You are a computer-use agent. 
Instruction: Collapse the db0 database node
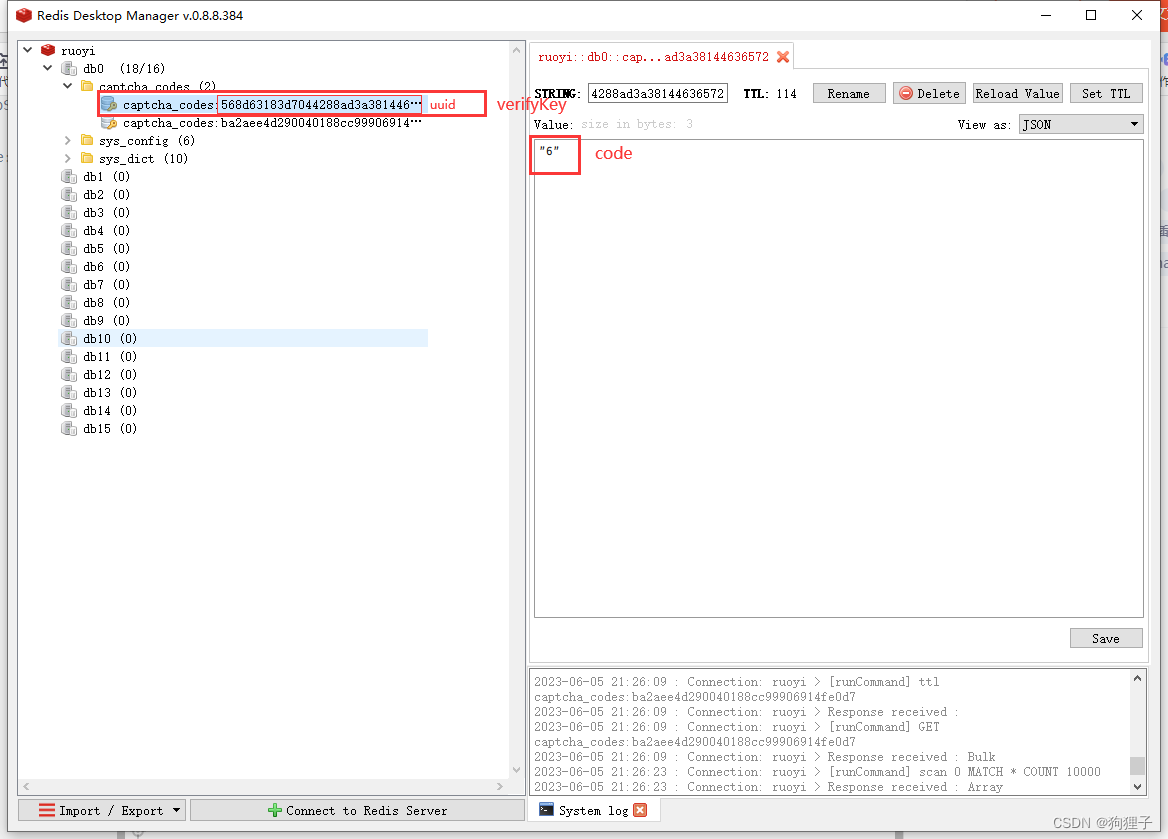tap(48, 68)
